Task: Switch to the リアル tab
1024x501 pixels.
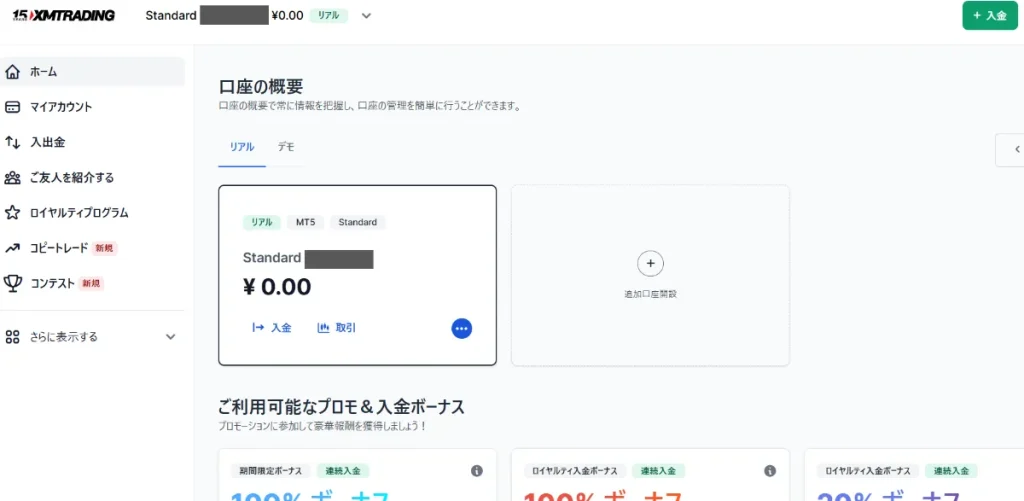Action: [242, 148]
